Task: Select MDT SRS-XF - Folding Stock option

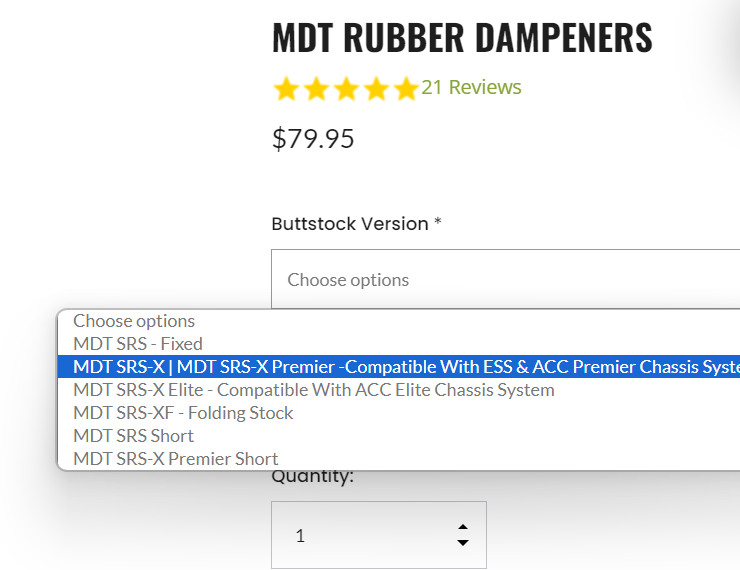Action: [x=183, y=413]
